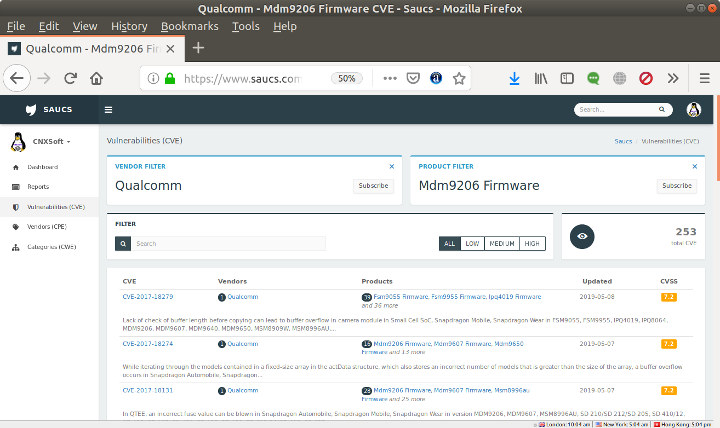Select the ALL severity filter

pos(450,243)
